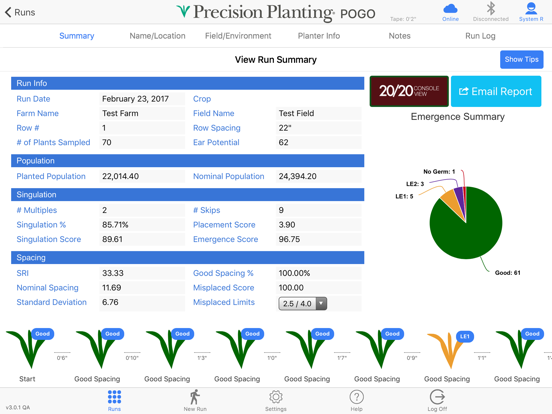Open the Misplaced Limits dropdown
This screenshot has width=552, height=414.
pos(303,303)
